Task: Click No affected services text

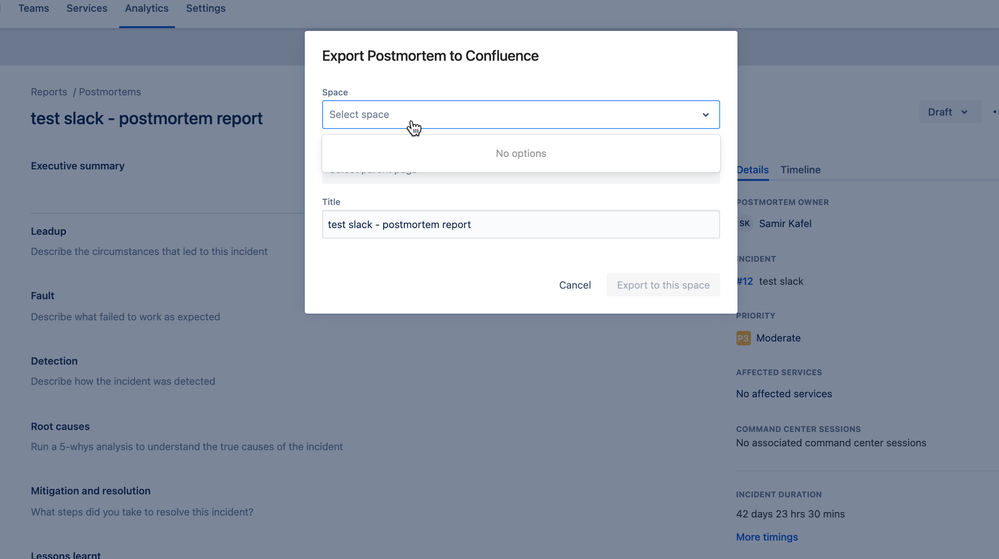Action: (x=784, y=394)
